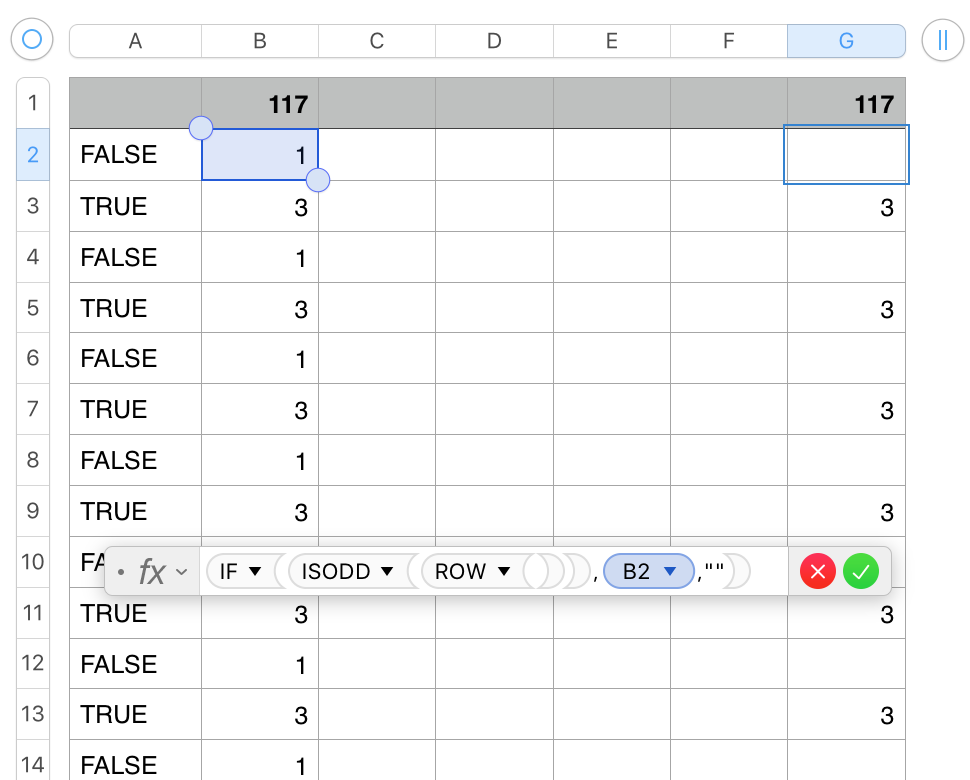Viewport: 970px width, 780px height.
Task: Select the whole table via circle handle
Action: [x=31, y=40]
